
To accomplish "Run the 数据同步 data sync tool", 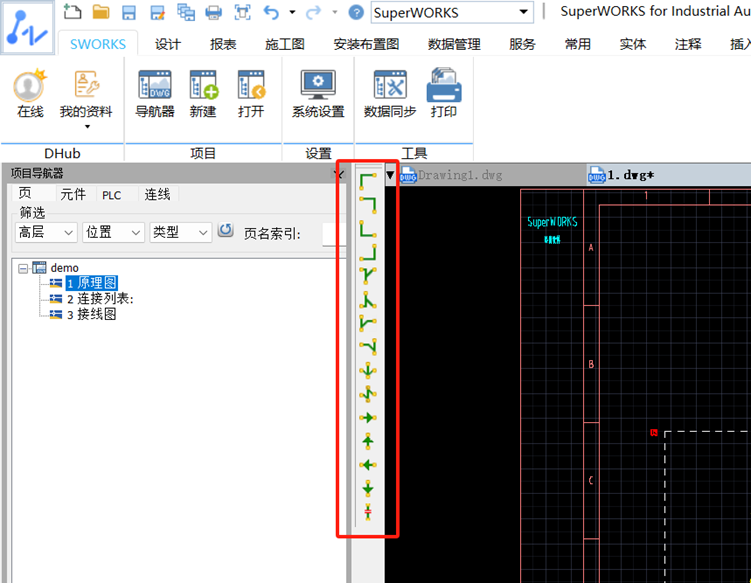I will click(x=390, y=94).
